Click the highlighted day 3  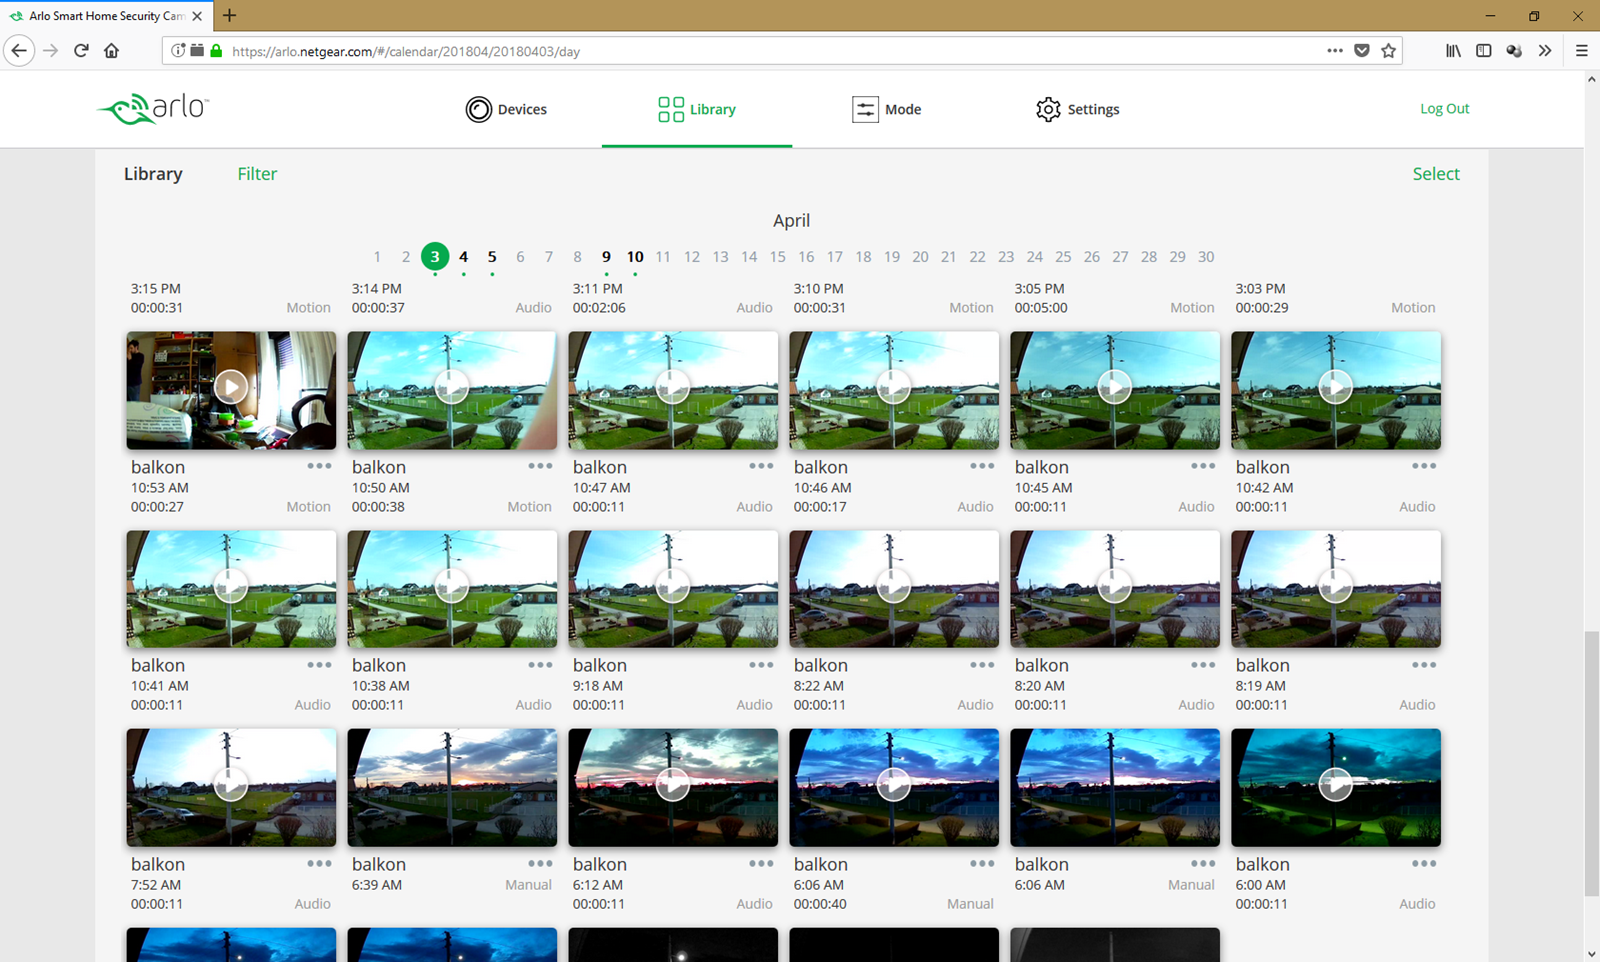tap(435, 257)
